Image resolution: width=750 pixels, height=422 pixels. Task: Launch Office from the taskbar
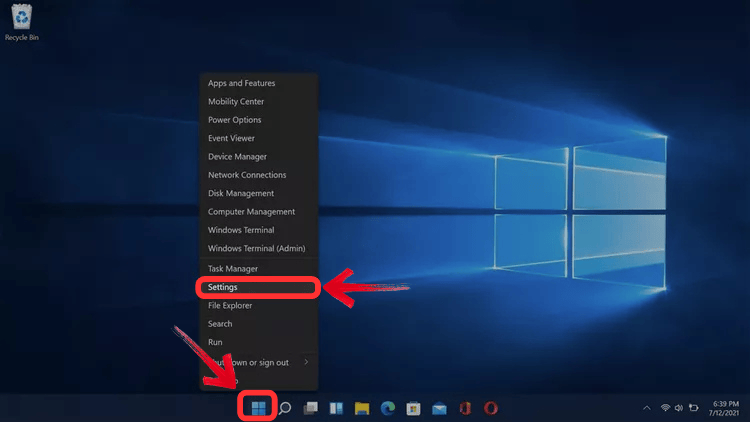click(x=465, y=408)
